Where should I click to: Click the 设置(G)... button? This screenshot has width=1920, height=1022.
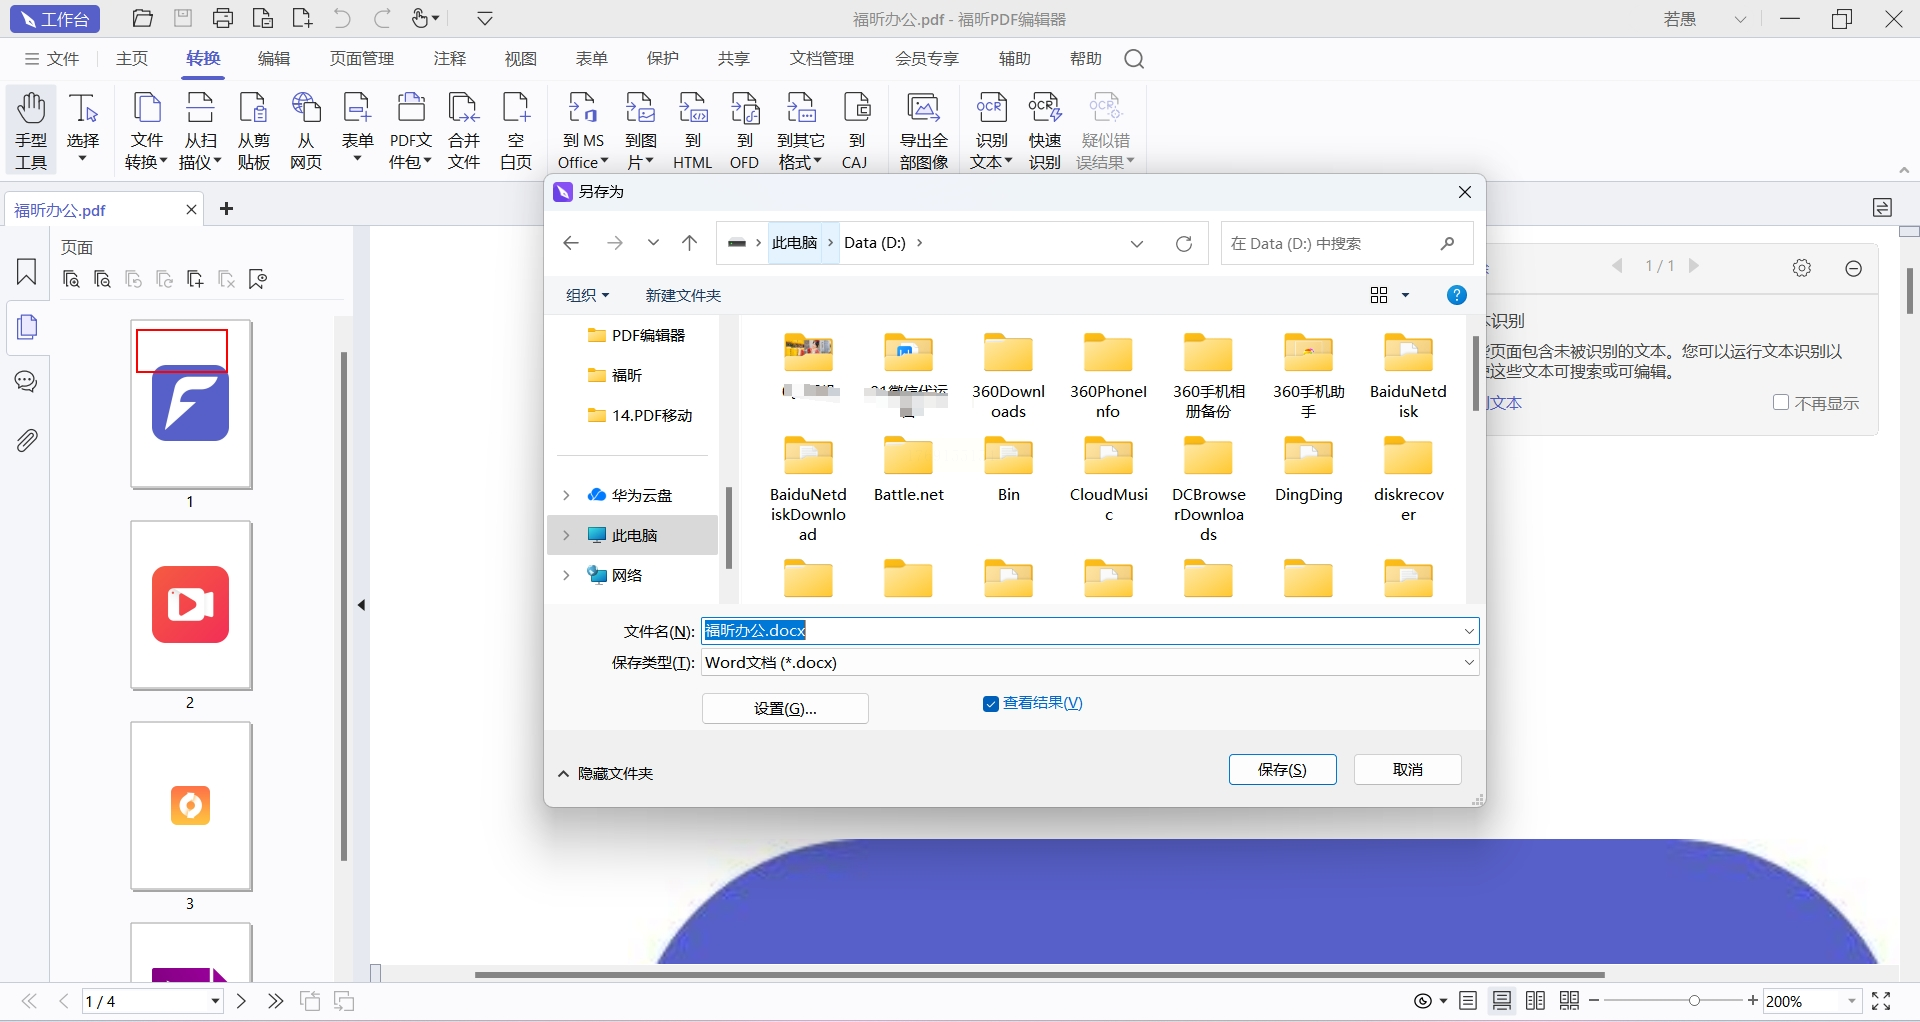[x=785, y=708]
